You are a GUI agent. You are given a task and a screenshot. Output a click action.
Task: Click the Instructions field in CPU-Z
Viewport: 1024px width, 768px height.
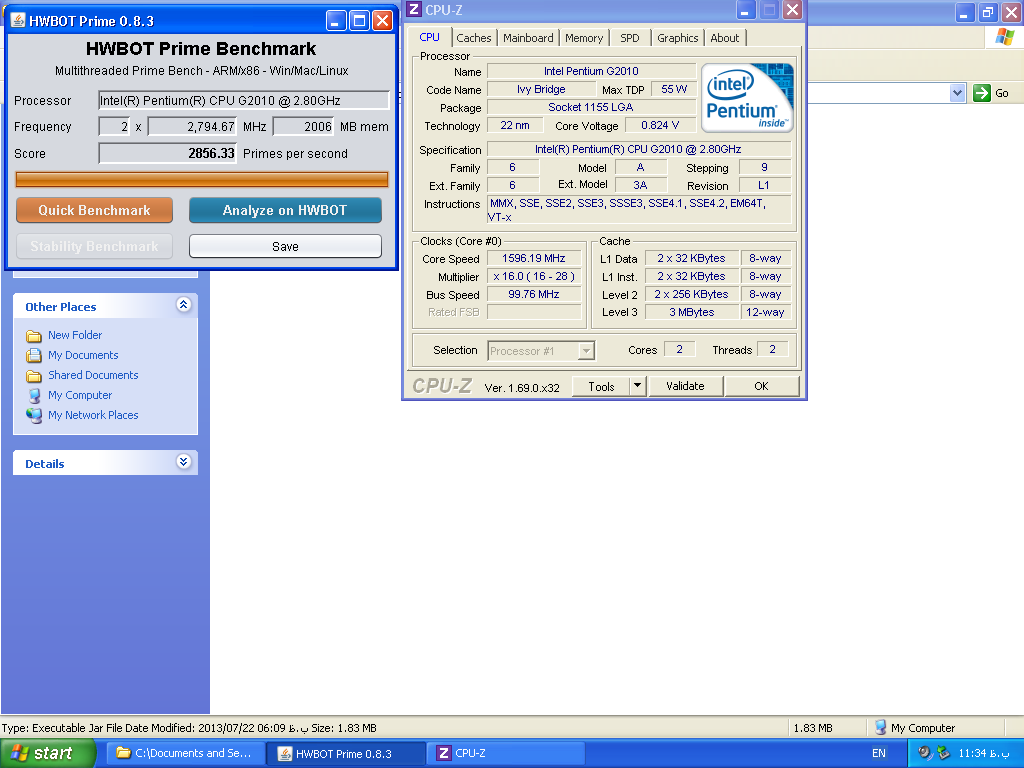point(639,210)
